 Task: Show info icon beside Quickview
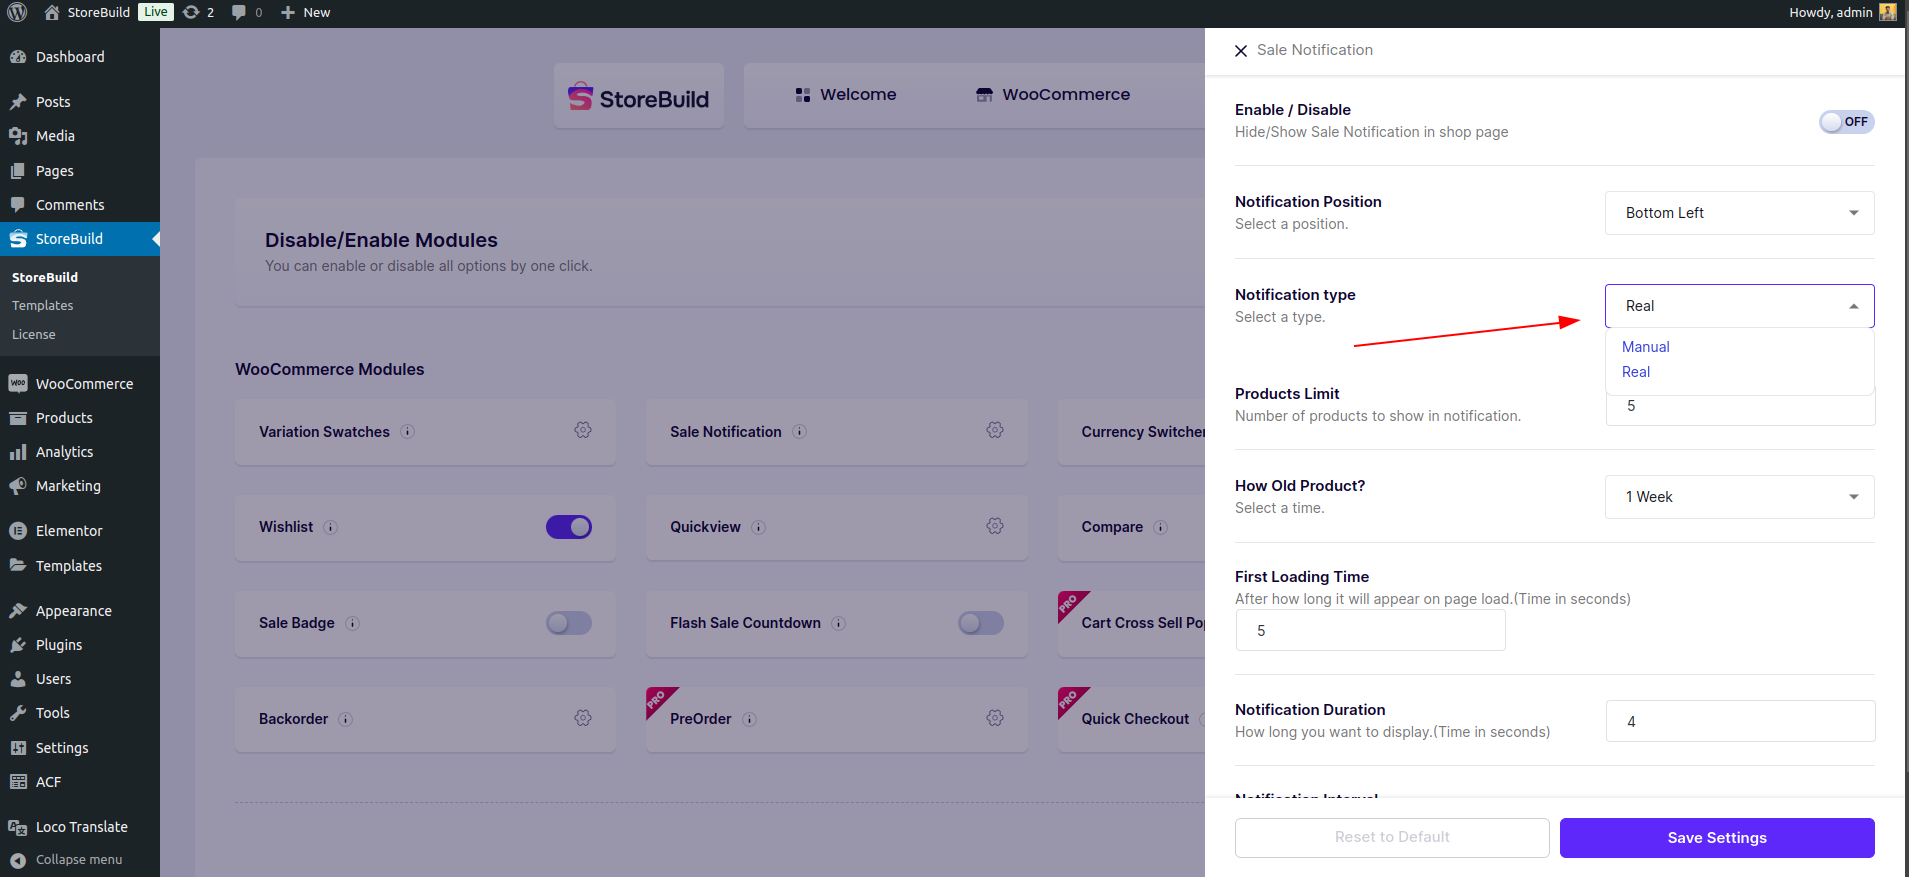coord(759,528)
